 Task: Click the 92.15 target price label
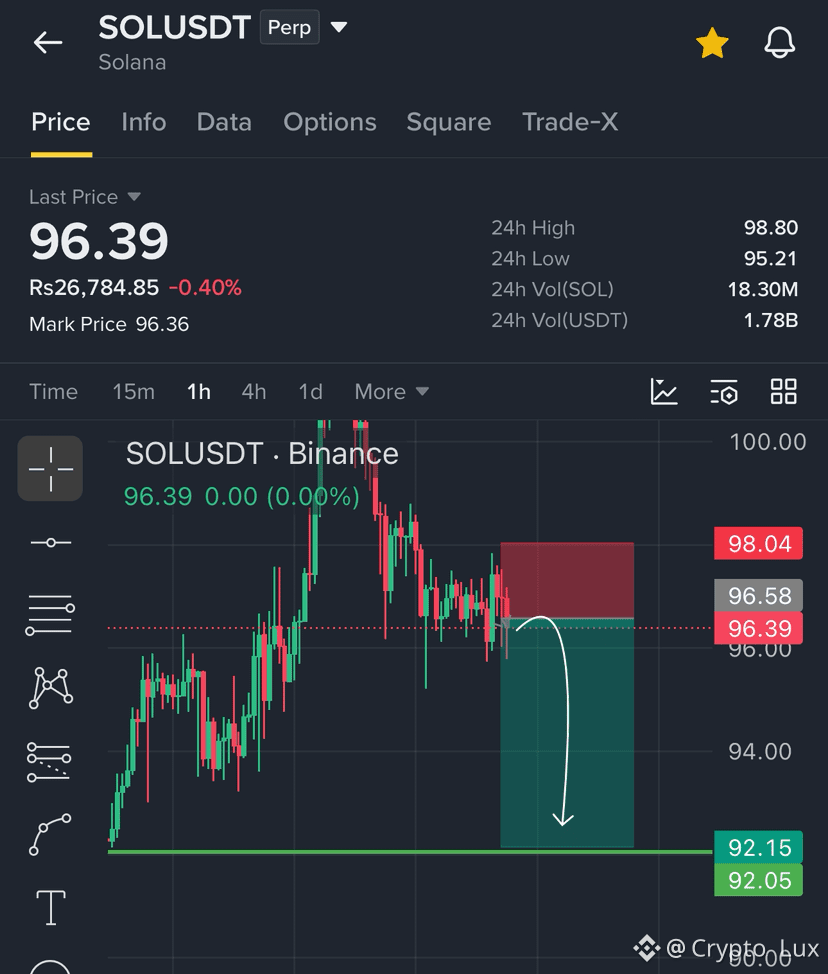coord(758,847)
